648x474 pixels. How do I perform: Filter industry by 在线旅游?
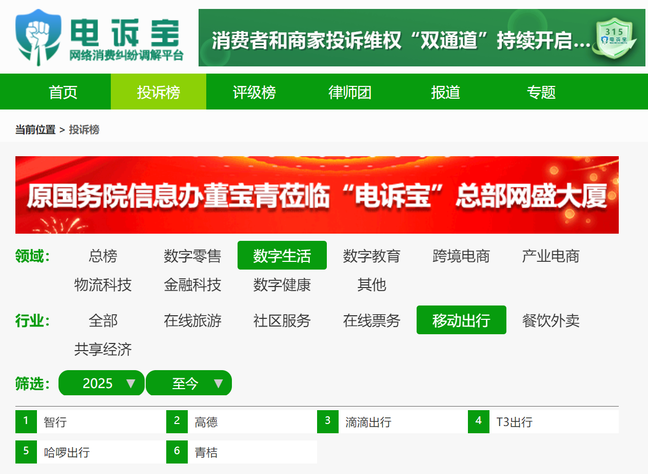[x=192, y=320]
